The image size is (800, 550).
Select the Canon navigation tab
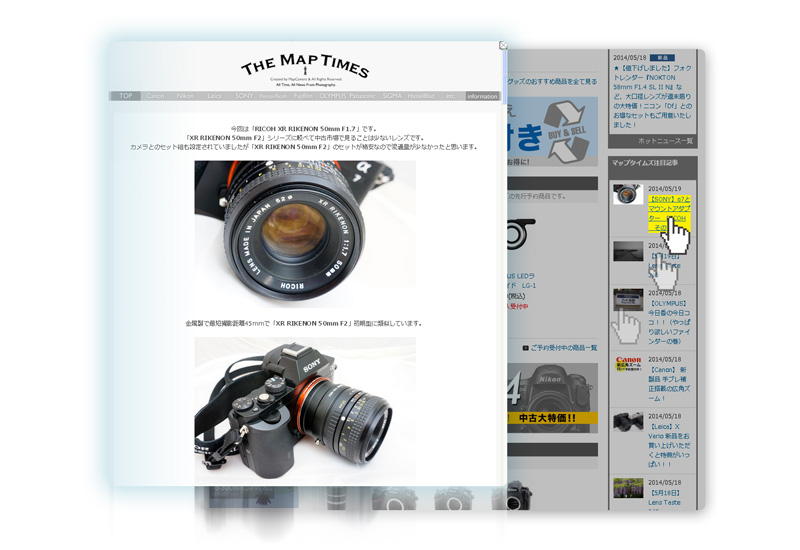point(155,96)
